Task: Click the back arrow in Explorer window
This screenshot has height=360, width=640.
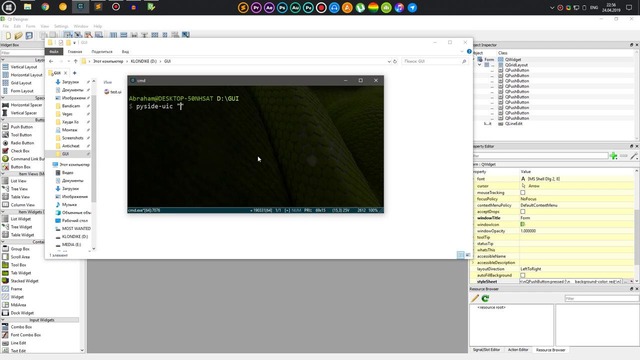Action: tap(51, 61)
